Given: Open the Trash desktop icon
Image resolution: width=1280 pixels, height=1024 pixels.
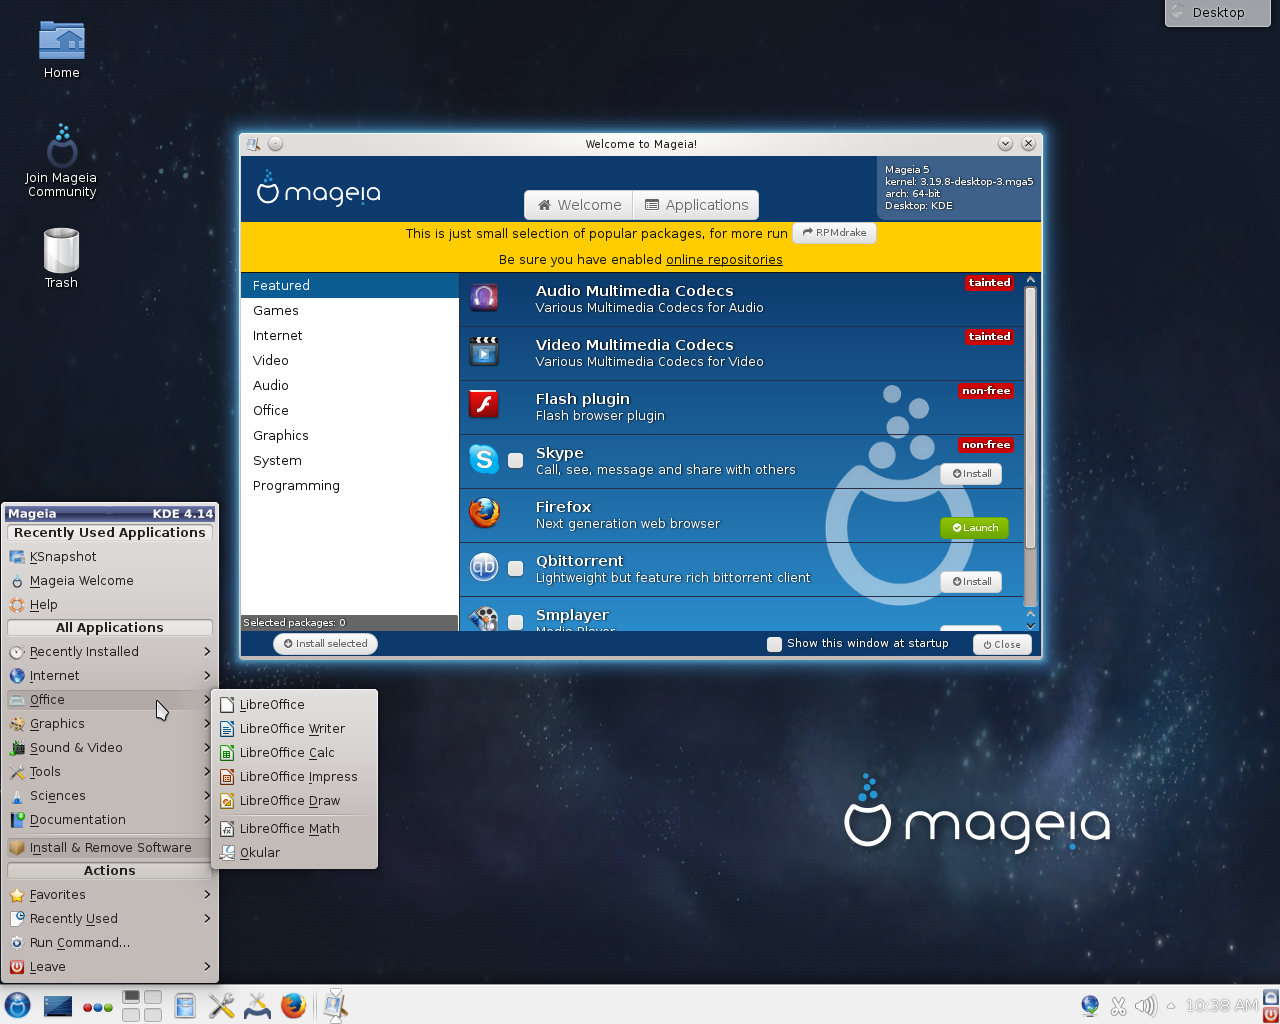Looking at the screenshot, I should [x=61, y=259].
